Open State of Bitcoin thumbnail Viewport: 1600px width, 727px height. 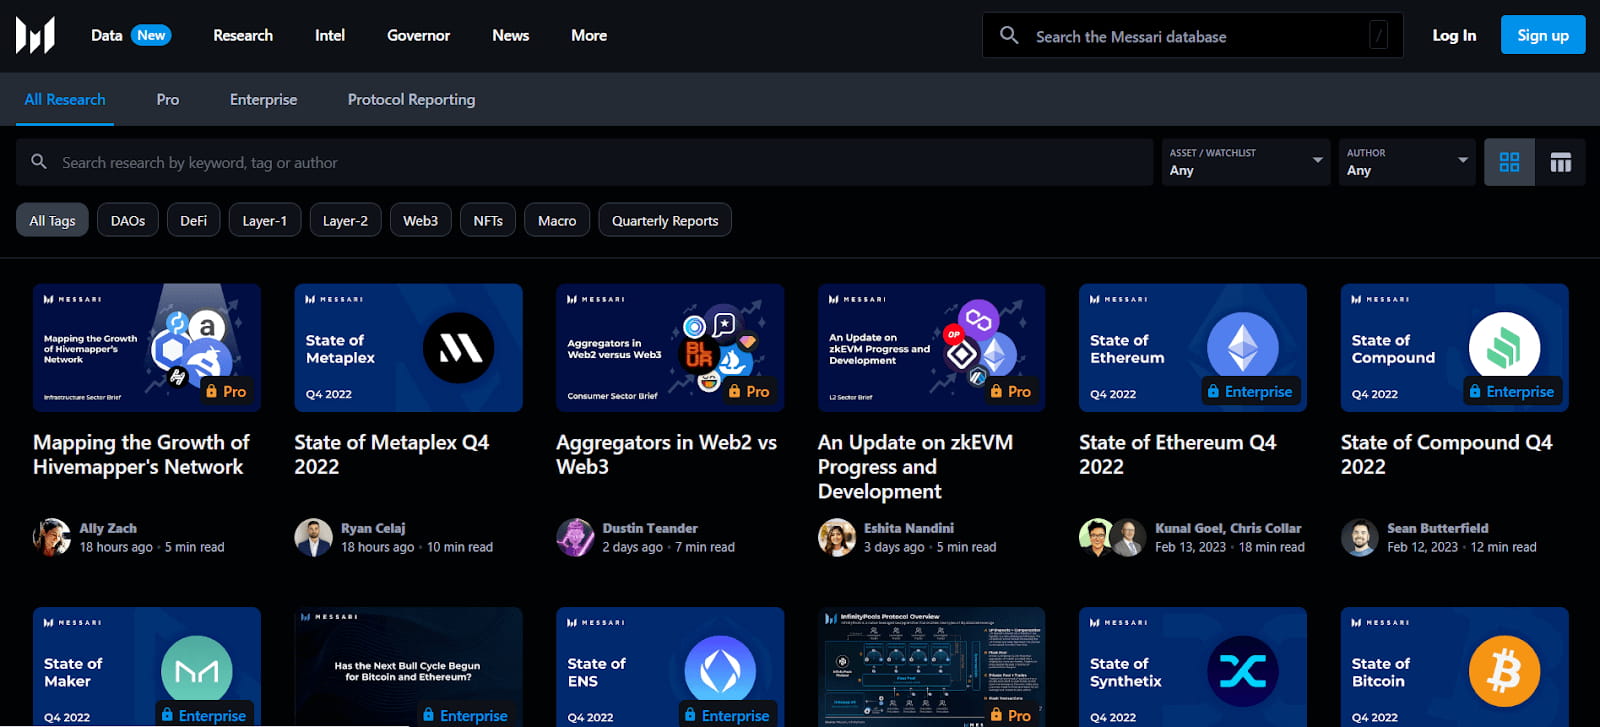pos(1455,667)
